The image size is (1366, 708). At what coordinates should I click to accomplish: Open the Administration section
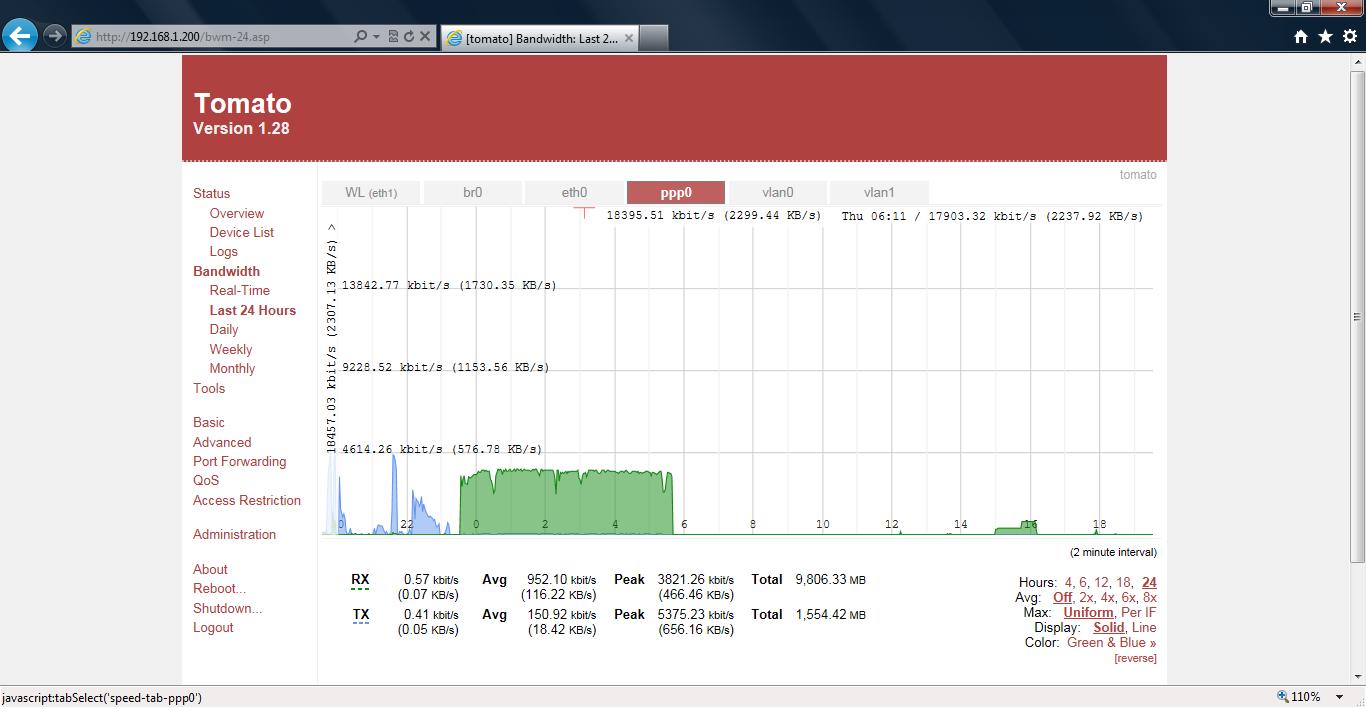[234, 534]
